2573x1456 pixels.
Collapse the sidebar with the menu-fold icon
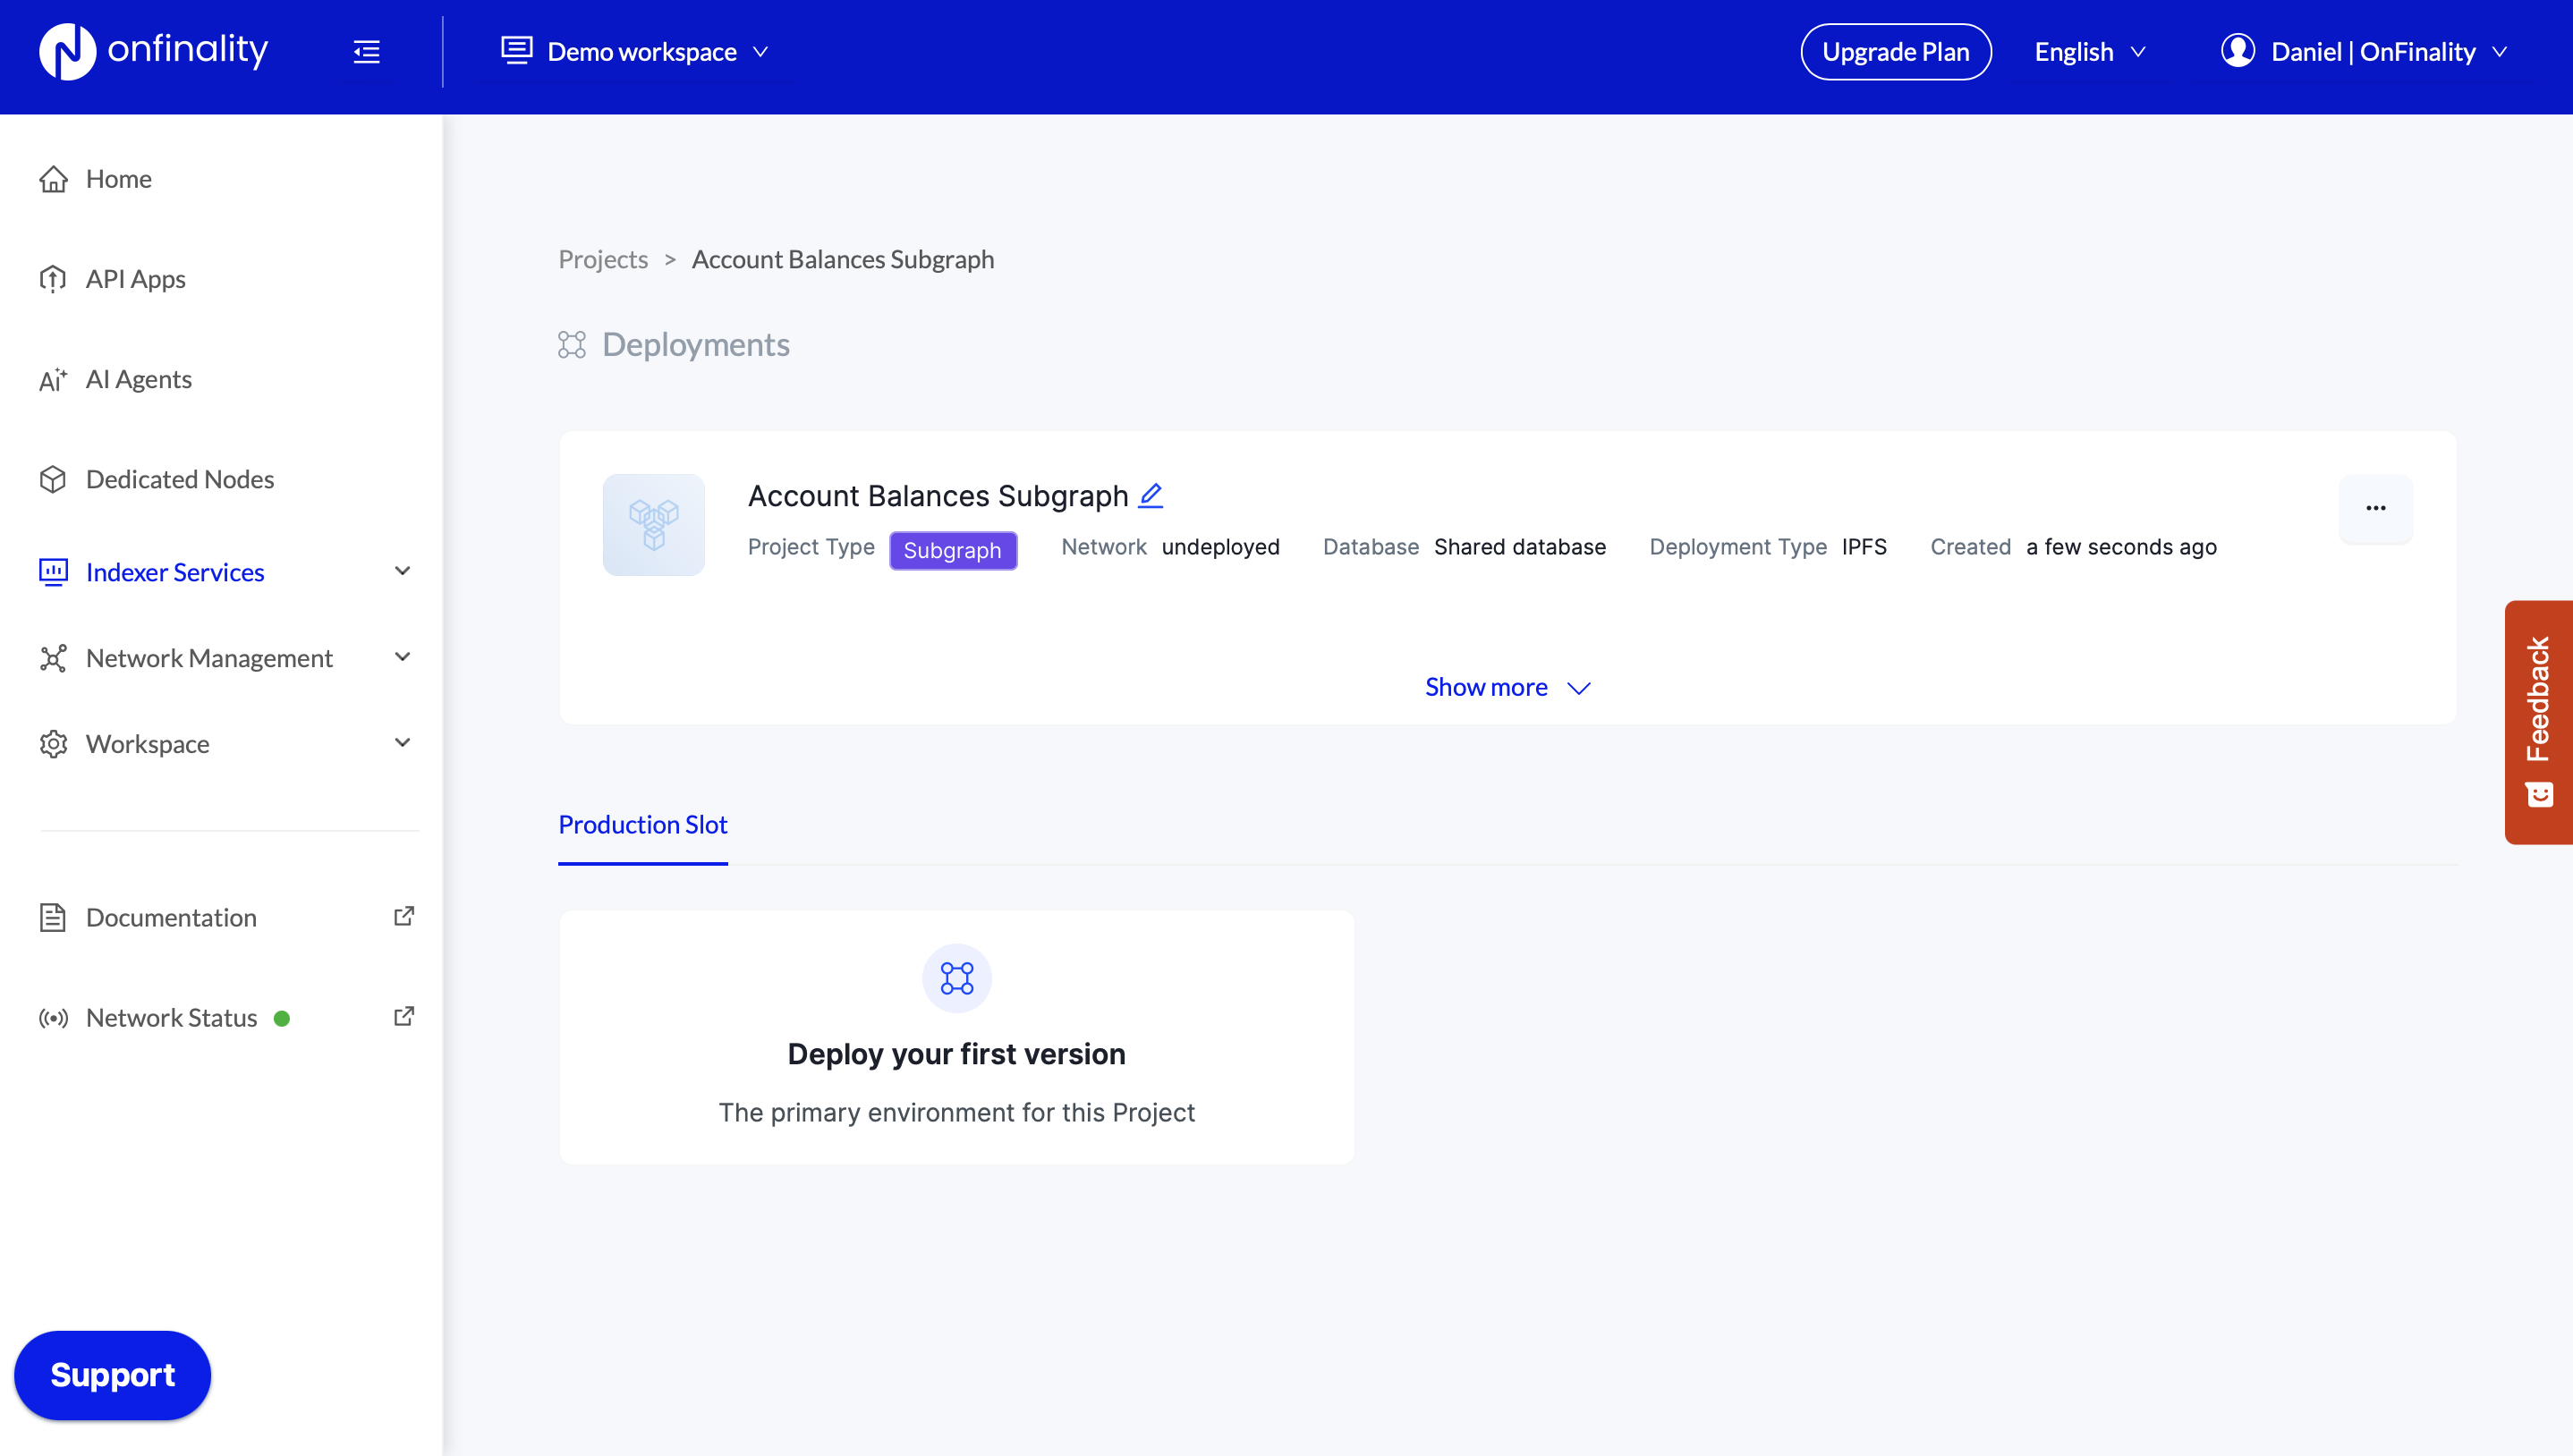coord(367,52)
